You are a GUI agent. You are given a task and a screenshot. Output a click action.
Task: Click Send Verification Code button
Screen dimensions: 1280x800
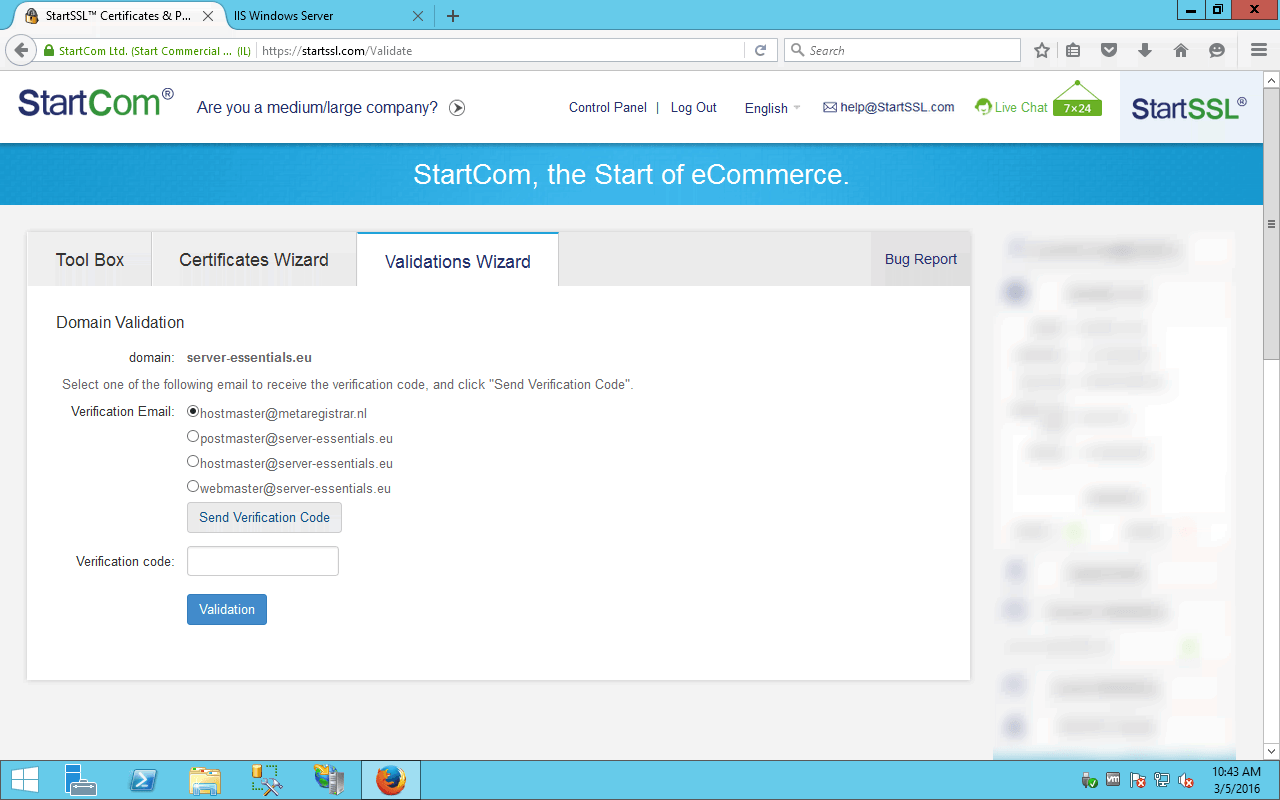tap(265, 517)
